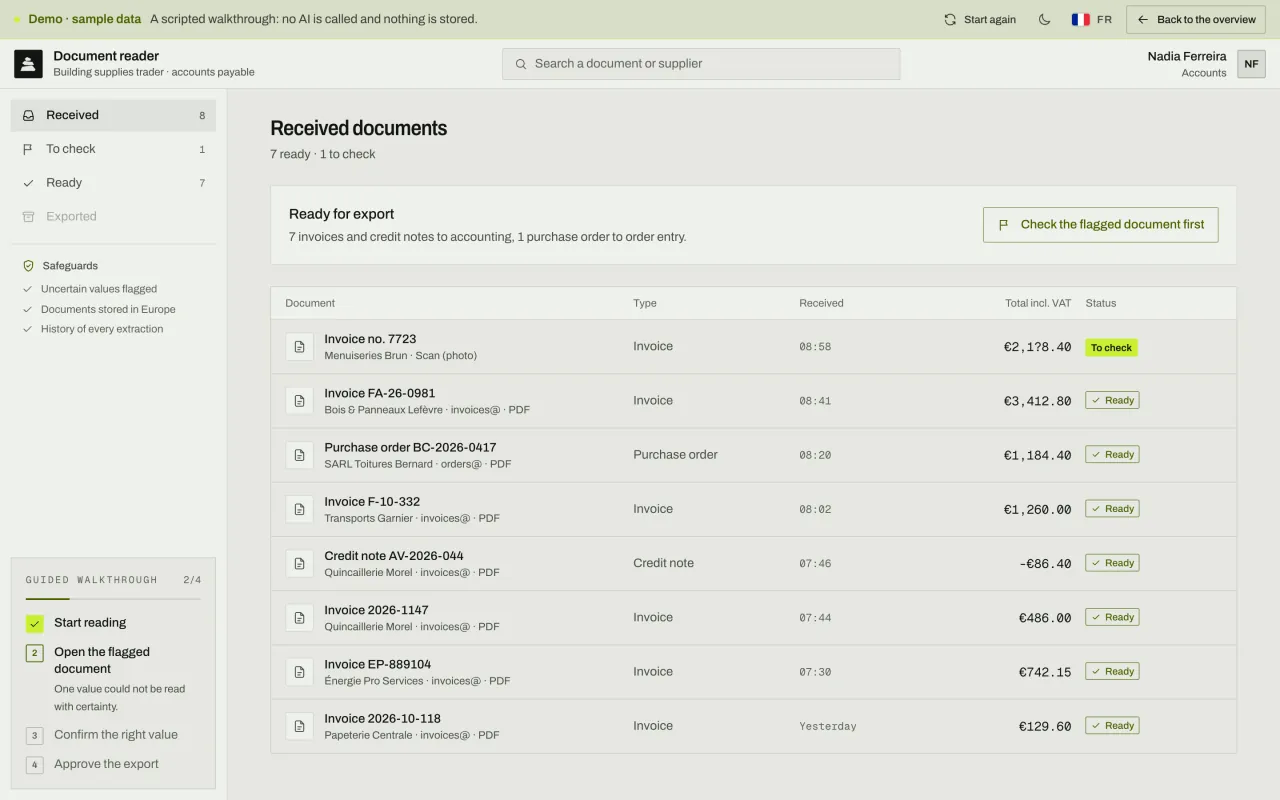1280x800 pixels.
Task: Click document icon for Invoice F-10-332
Action: click(299, 509)
